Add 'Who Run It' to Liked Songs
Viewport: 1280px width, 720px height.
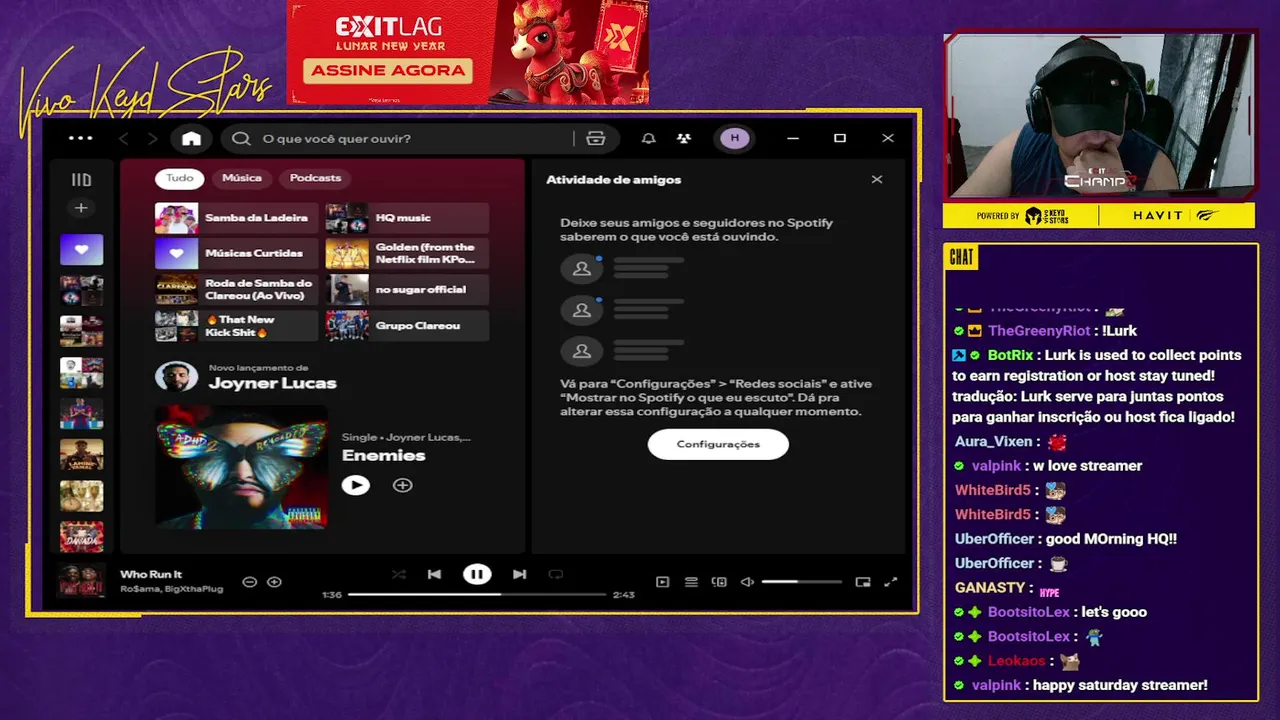[x=274, y=582]
